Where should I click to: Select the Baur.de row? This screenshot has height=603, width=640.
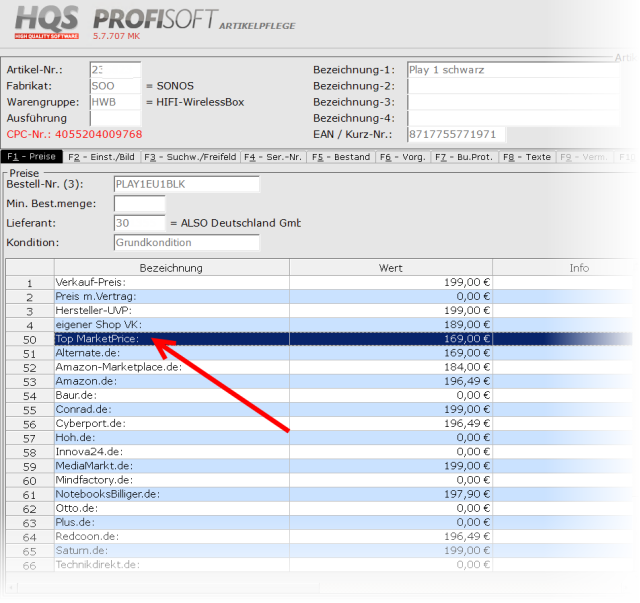coord(319,395)
